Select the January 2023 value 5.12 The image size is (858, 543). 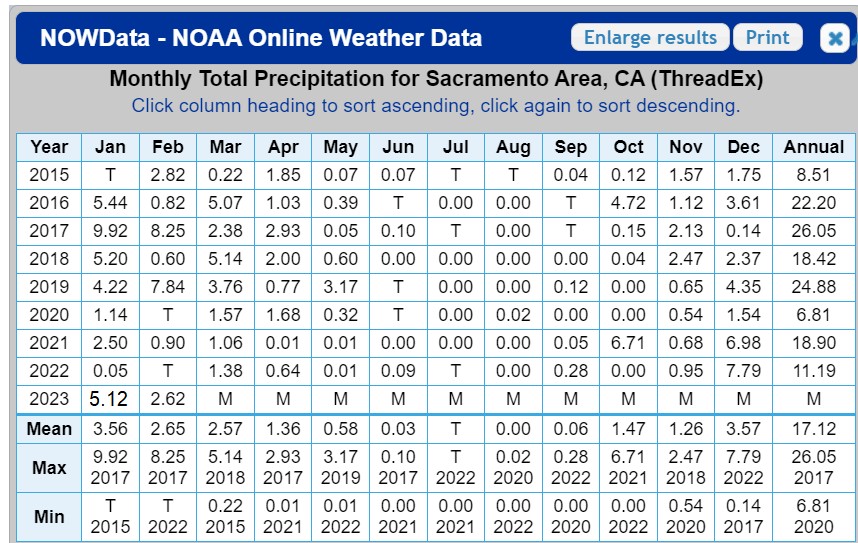(x=109, y=399)
